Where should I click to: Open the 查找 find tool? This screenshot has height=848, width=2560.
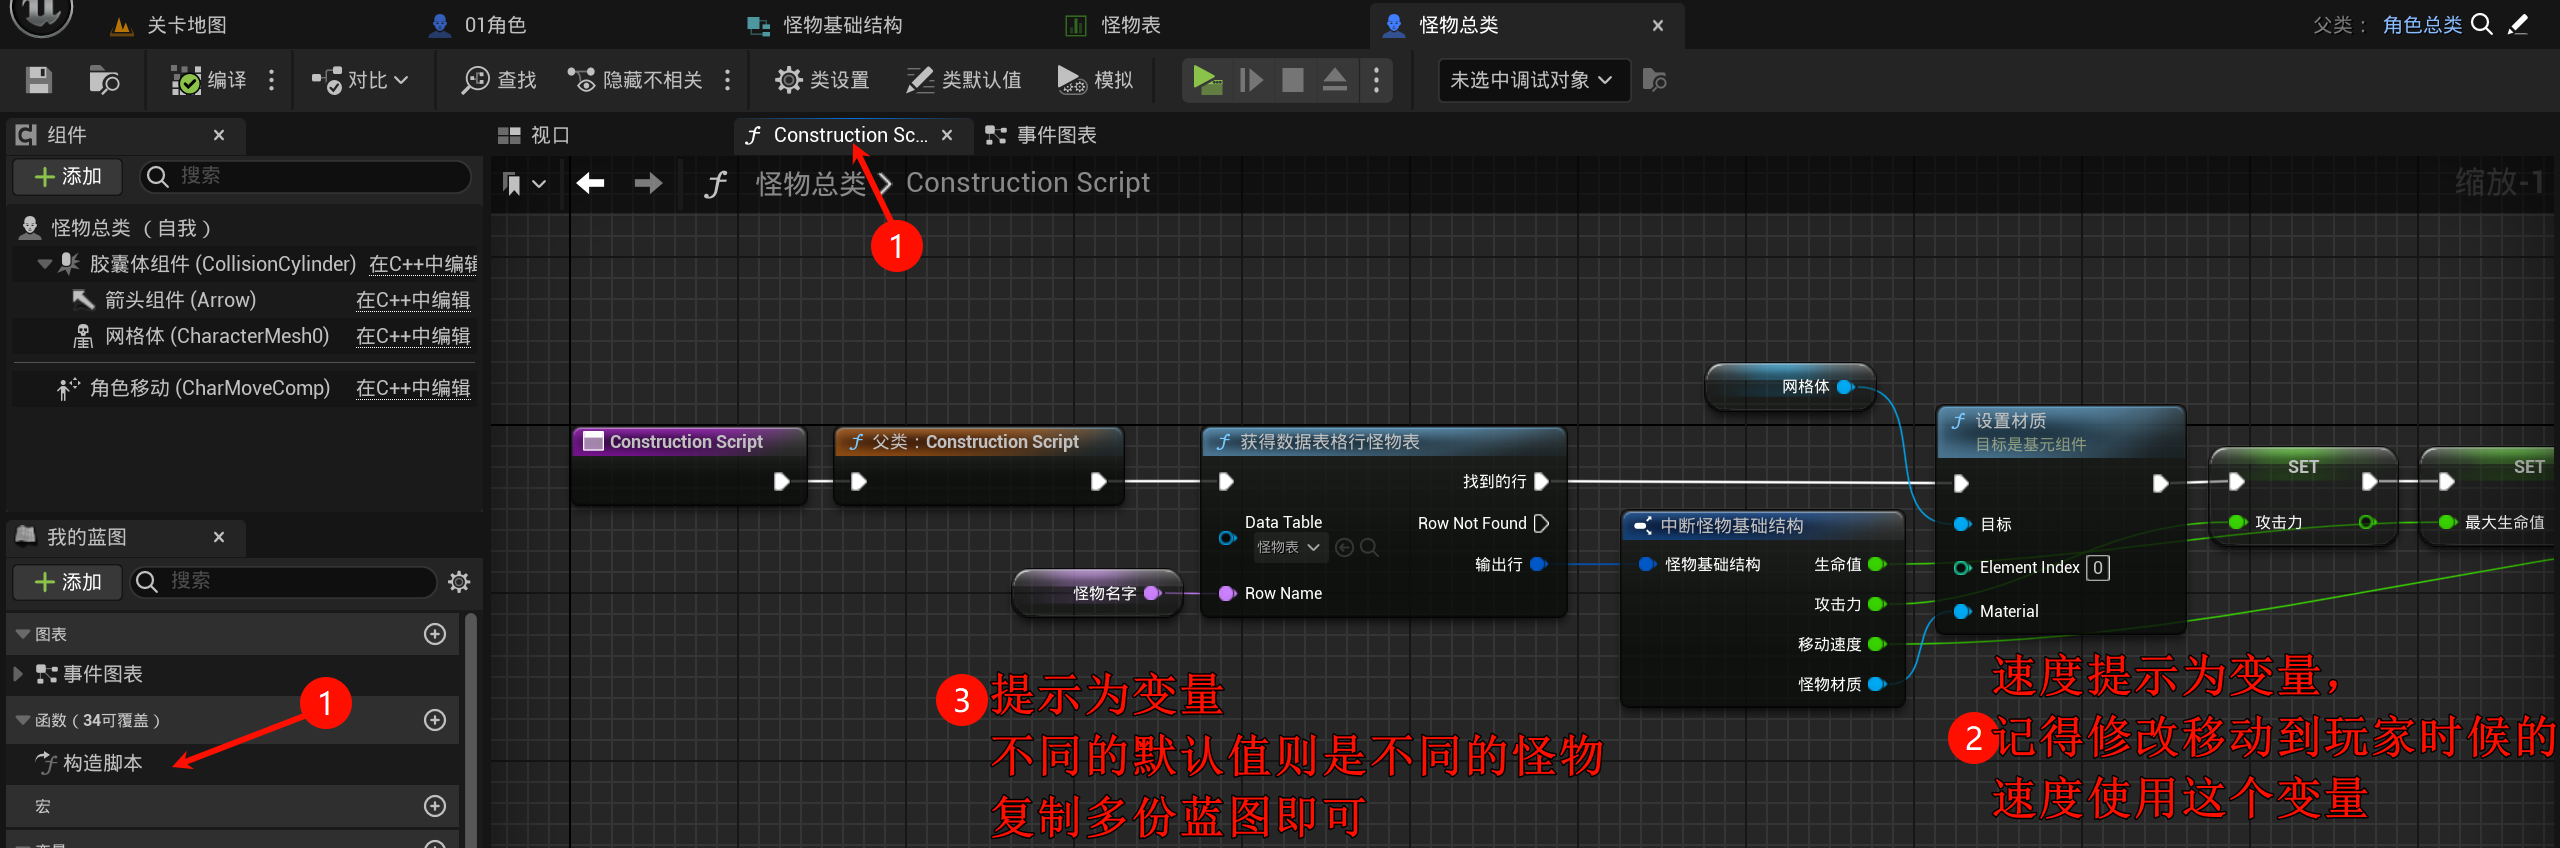click(499, 80)
